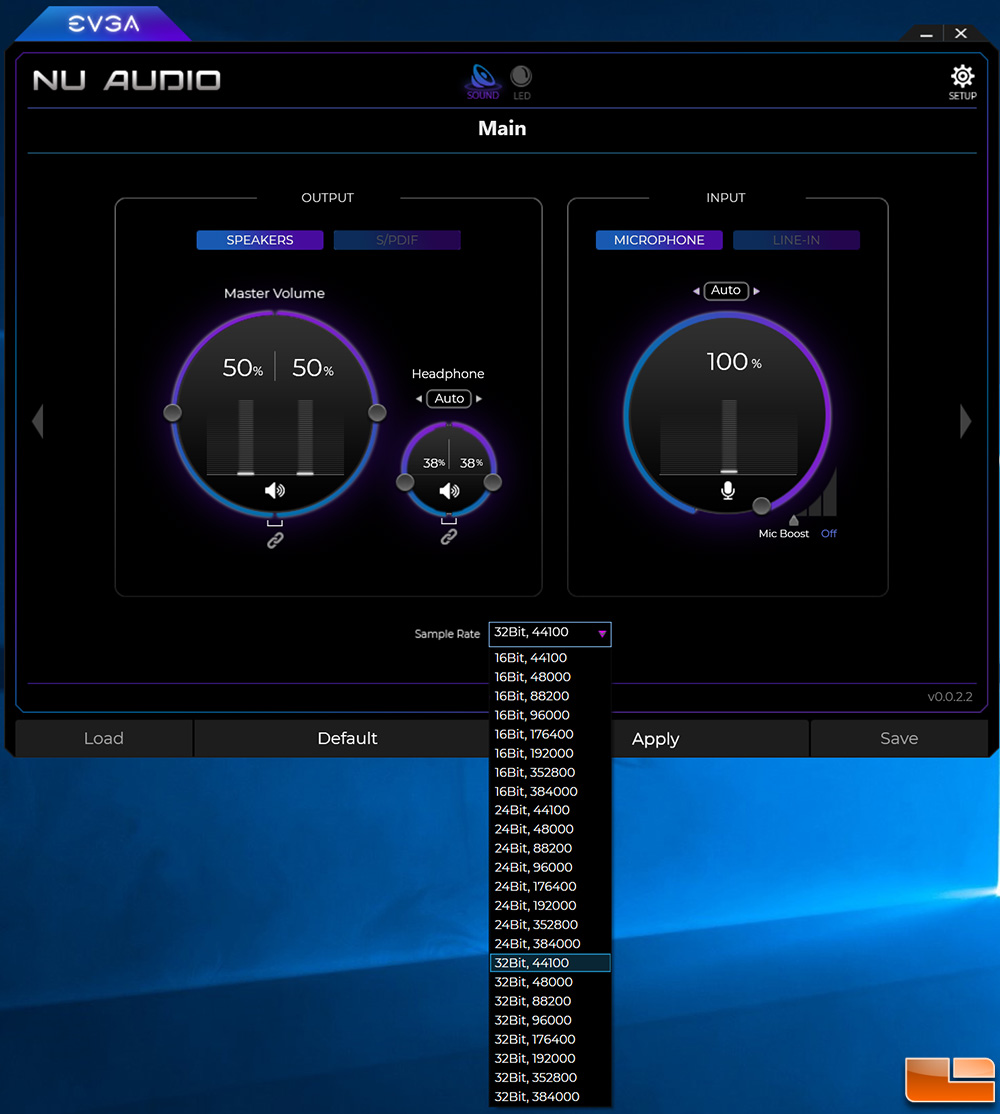Switch to the LED section icon

521,82
